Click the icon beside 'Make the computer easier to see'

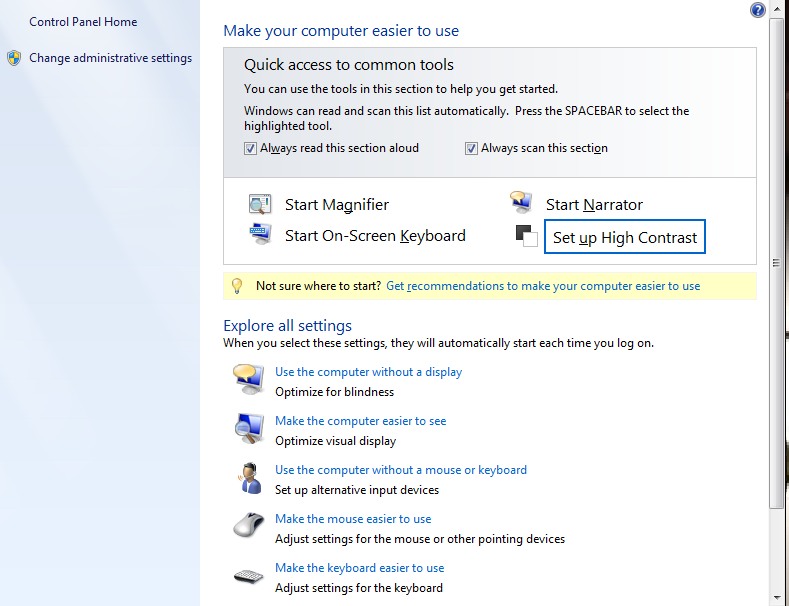pos(248,429)
